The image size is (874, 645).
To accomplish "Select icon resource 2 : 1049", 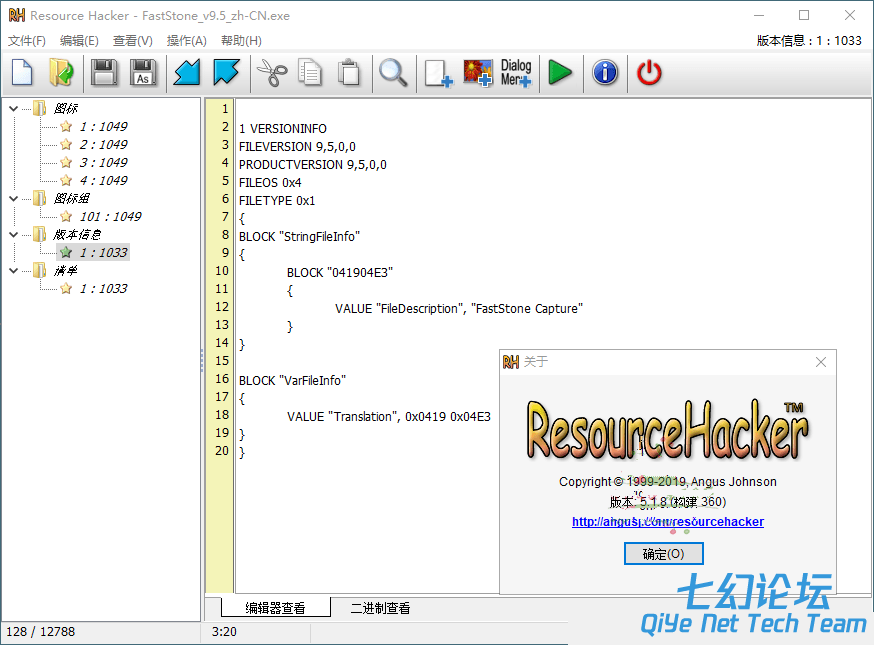I will coord(103,144).
